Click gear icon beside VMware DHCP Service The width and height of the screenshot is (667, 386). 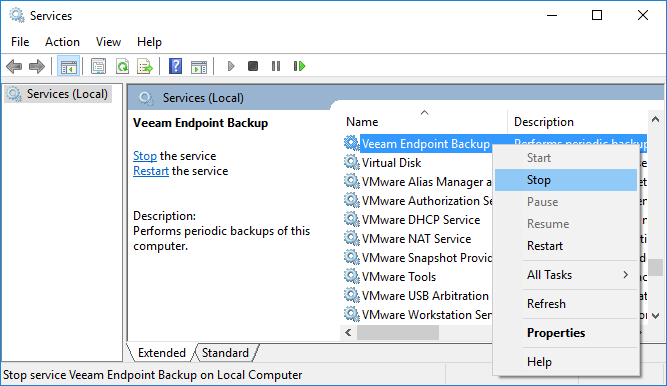pyautogui.click(x=351, y=219)
